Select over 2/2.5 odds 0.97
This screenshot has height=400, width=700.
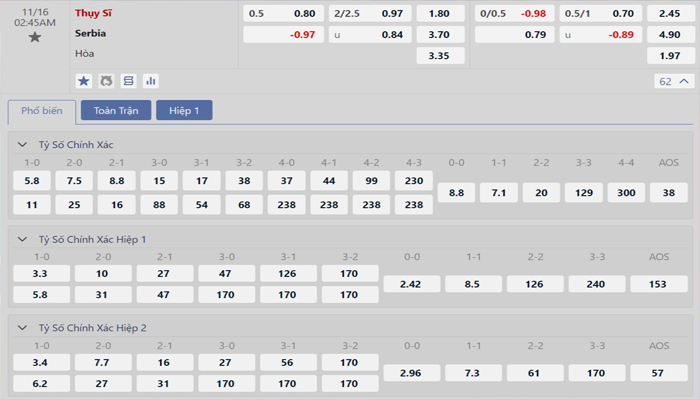click(x=369, y=14)
